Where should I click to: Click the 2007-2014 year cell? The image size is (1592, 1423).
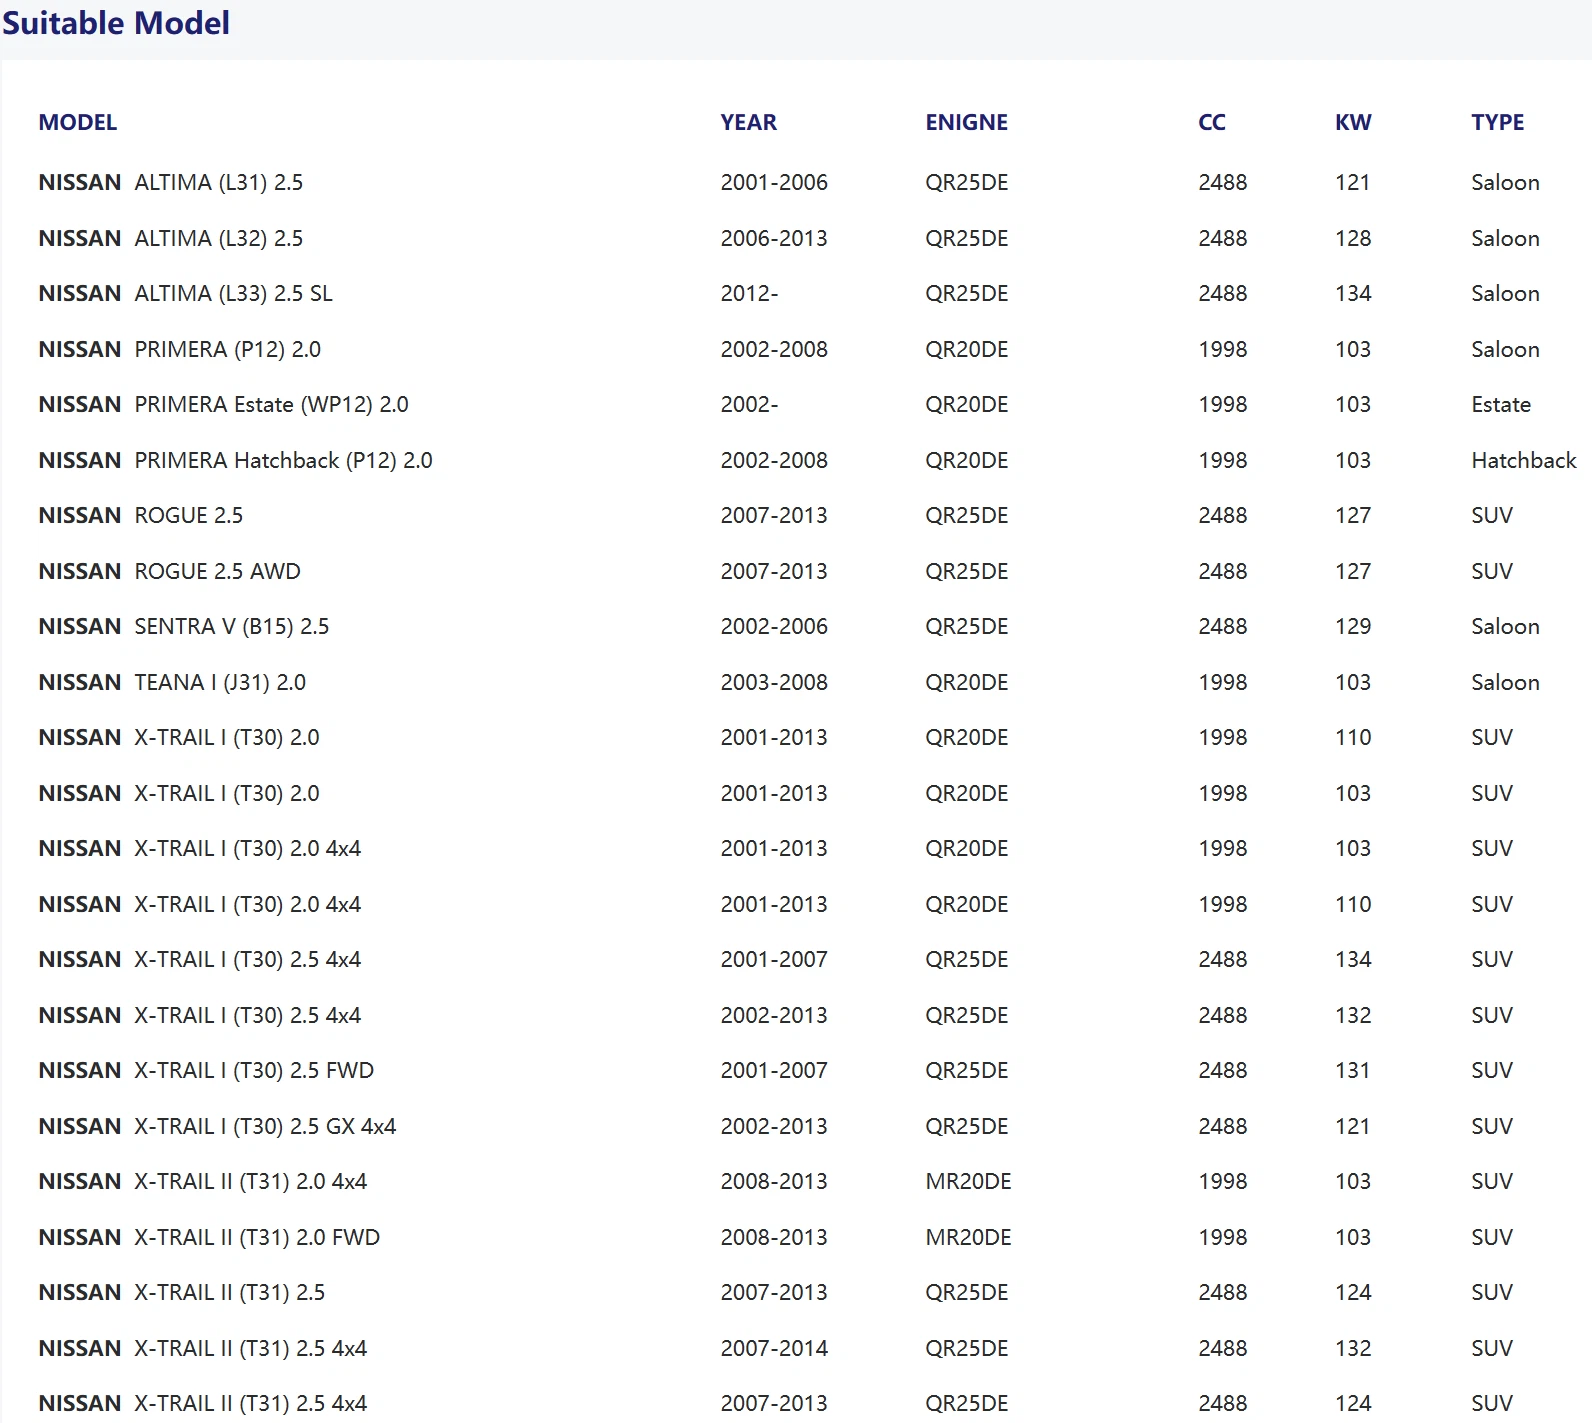point(774,1348)
